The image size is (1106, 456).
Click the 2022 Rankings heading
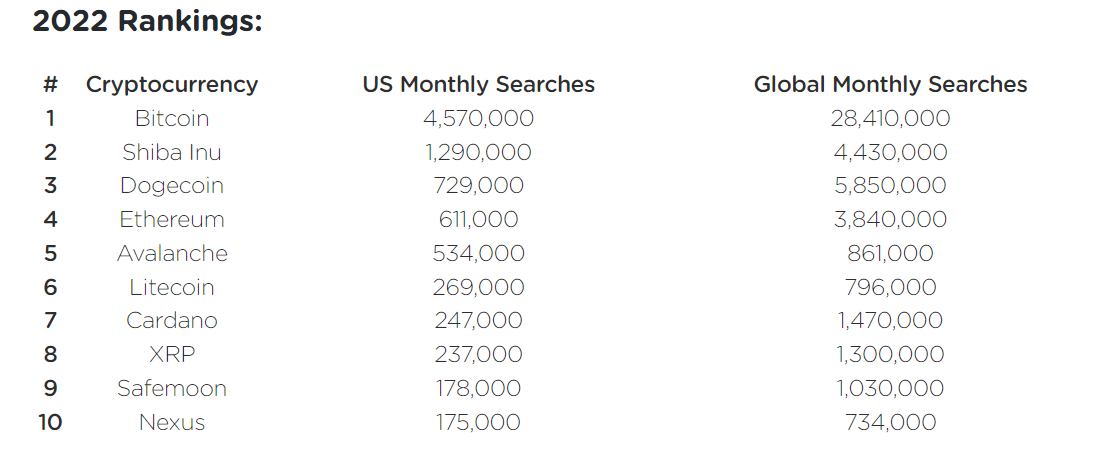147,21
